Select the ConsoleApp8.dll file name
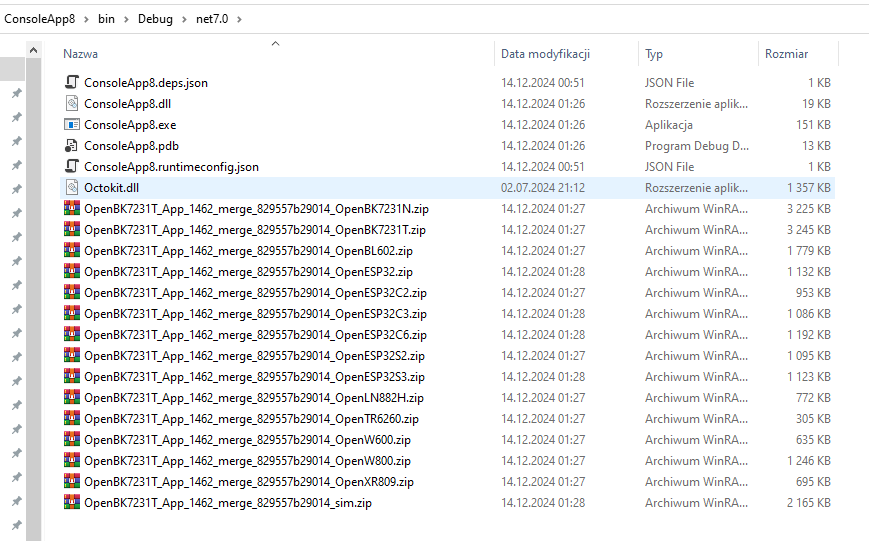 coord(127,104)
